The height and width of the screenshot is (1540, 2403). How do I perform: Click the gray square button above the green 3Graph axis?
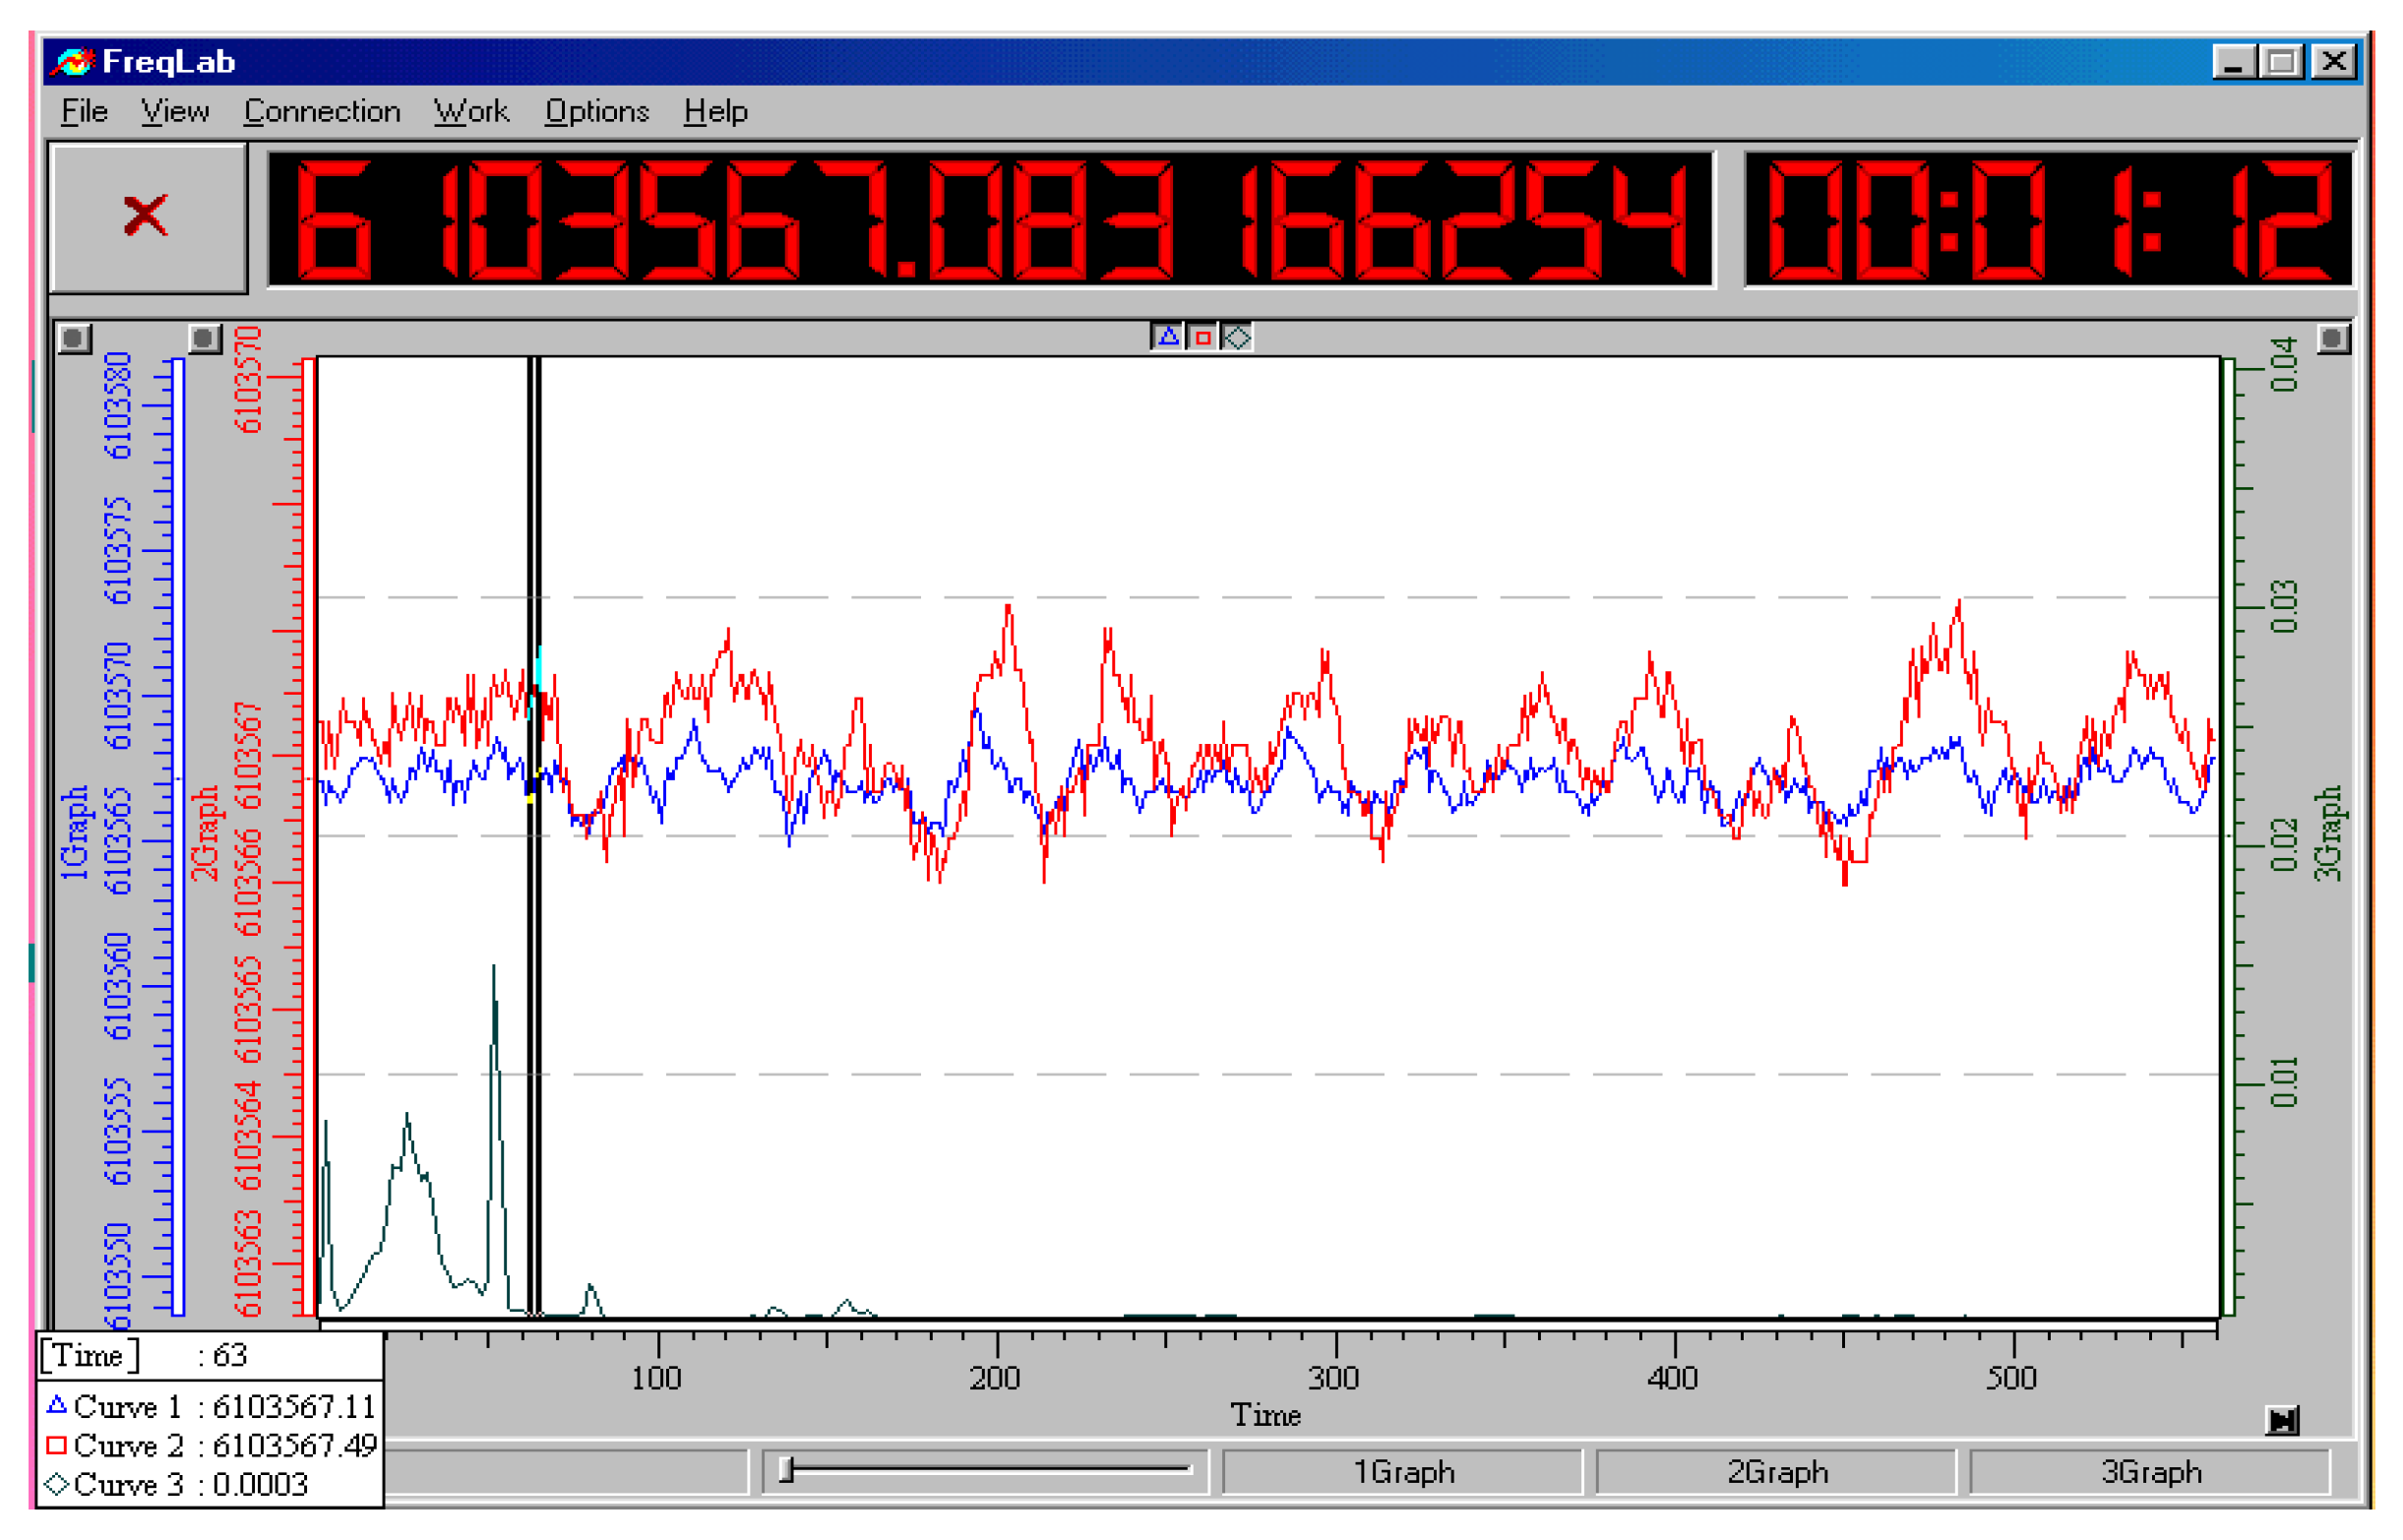click(x=2332, y=339)
